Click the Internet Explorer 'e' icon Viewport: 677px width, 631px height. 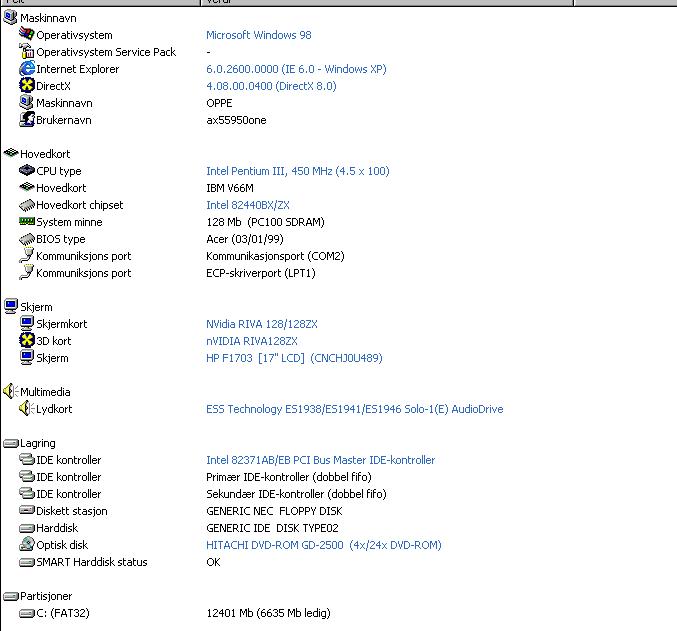coord(26,68)
